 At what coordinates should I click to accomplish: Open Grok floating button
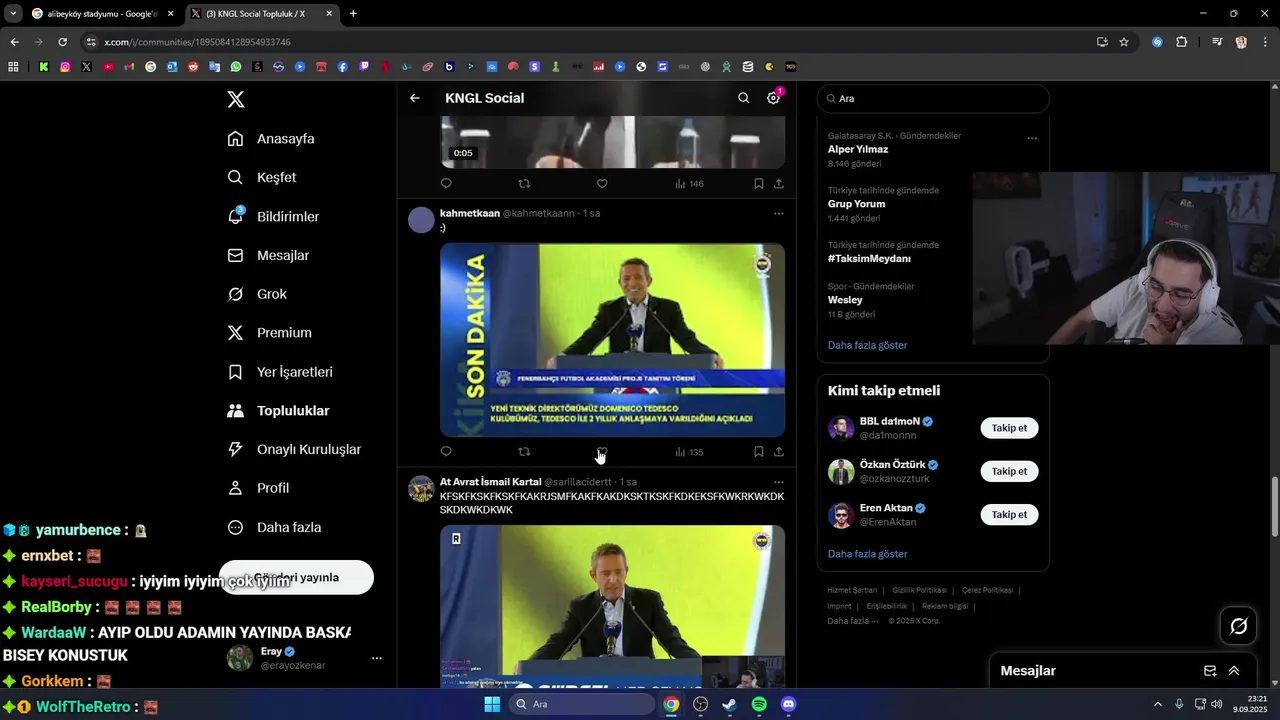(1239, 626)
